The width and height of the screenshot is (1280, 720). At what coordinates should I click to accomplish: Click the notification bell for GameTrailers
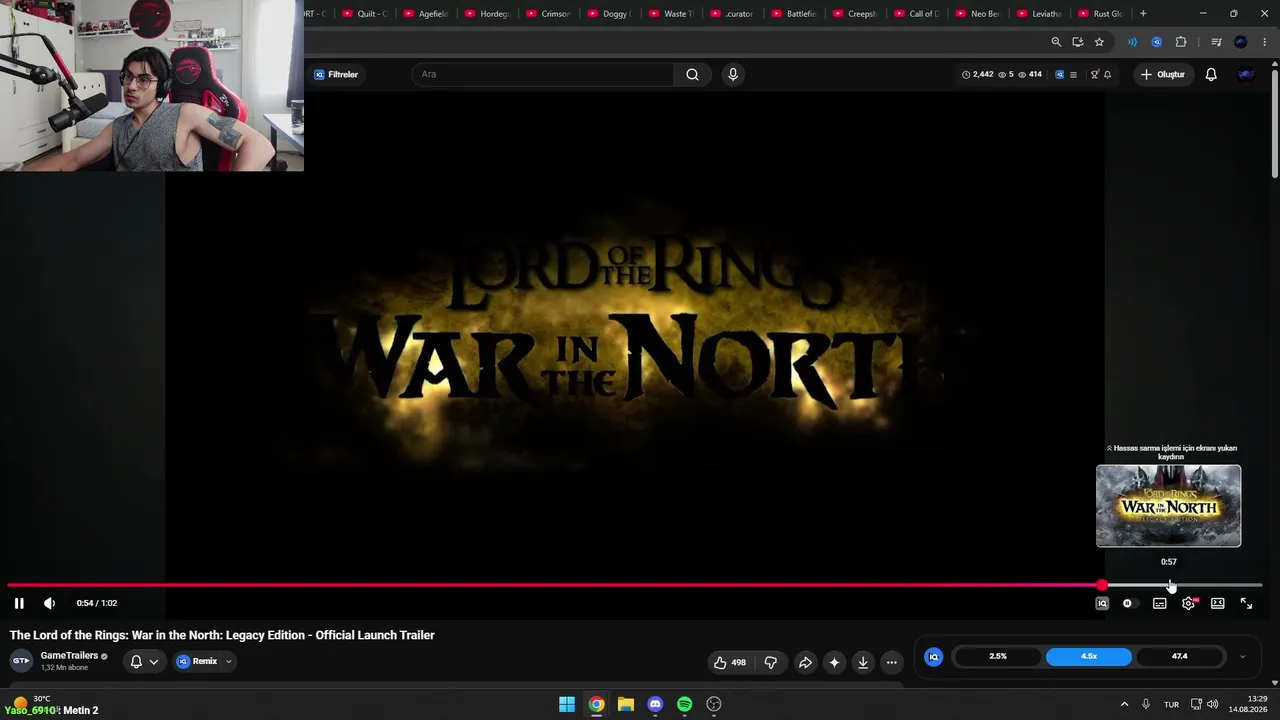(136, 661)
